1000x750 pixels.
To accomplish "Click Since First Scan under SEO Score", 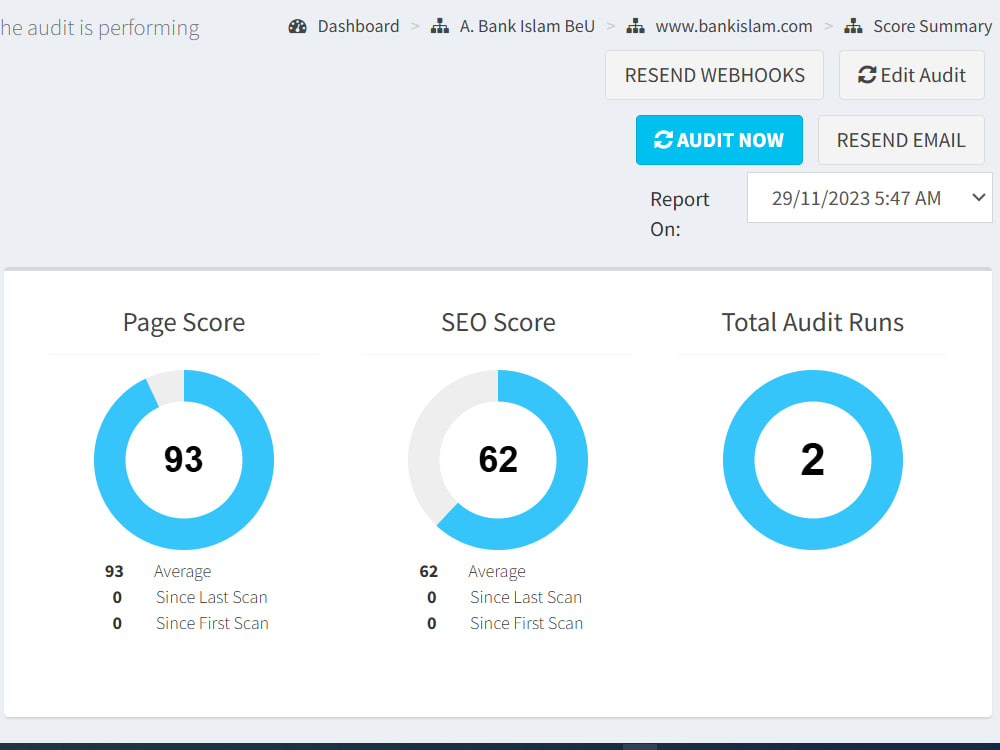I will coord(527,623).
